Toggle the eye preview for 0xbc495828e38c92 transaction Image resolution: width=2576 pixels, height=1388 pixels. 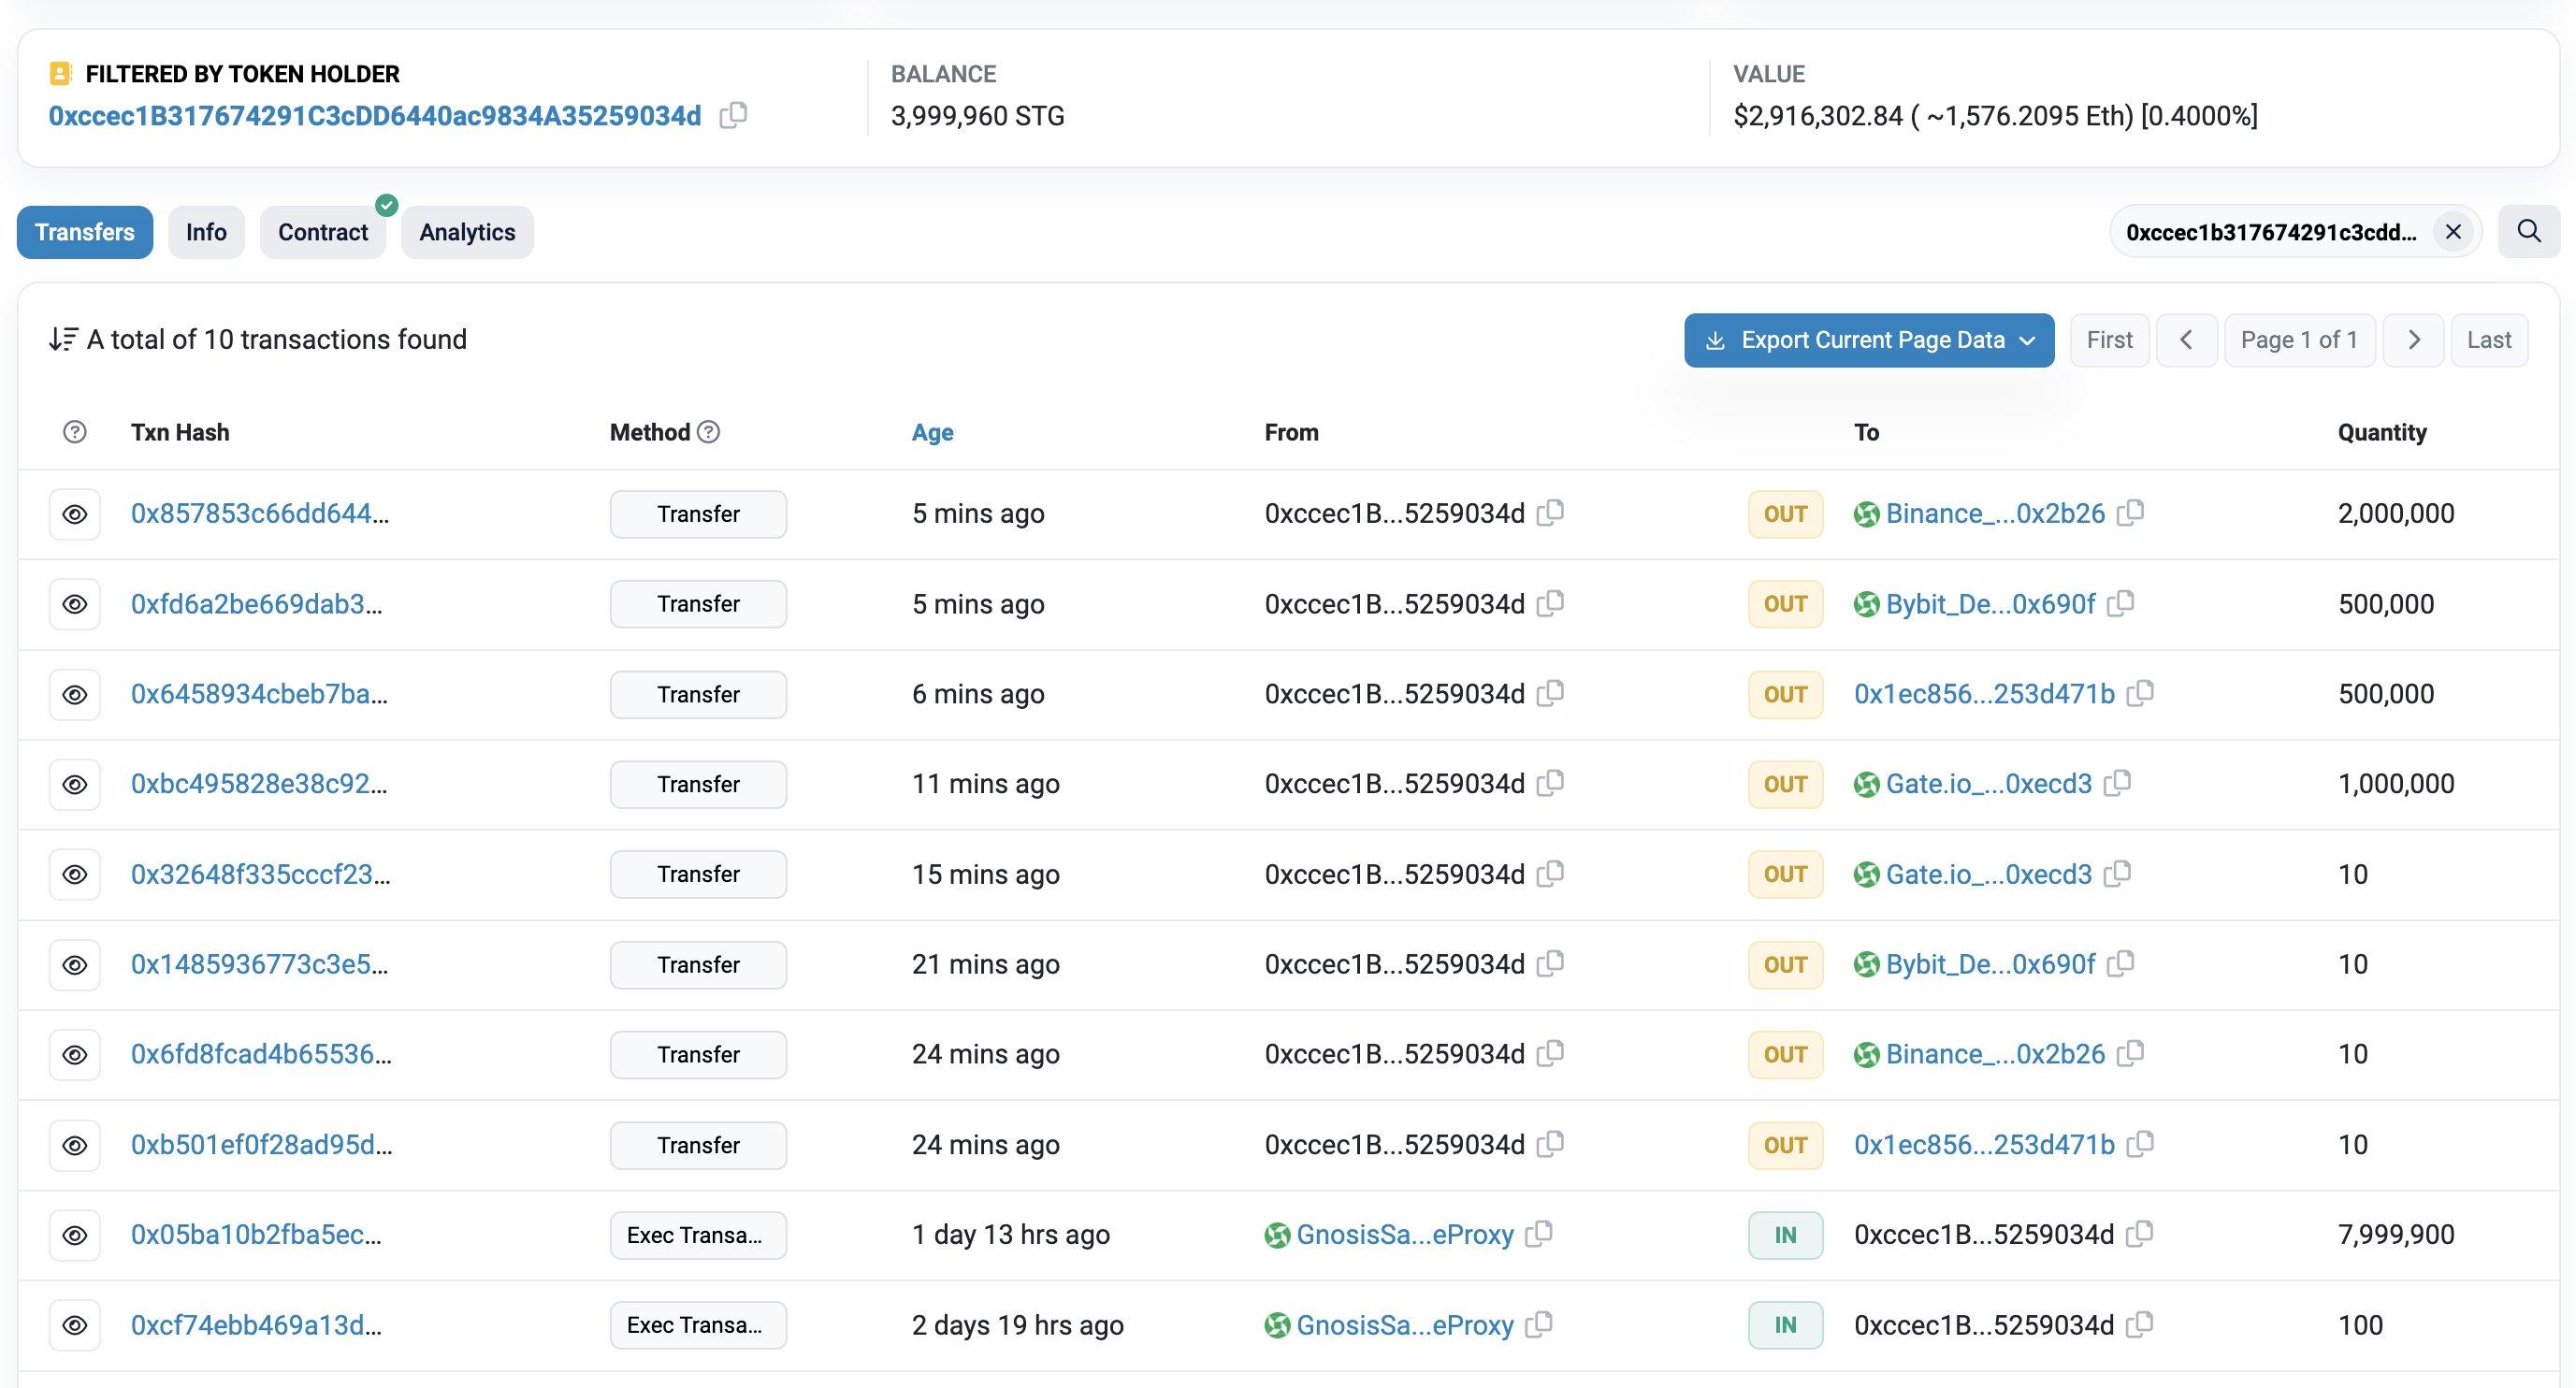[x=75, y=784]
